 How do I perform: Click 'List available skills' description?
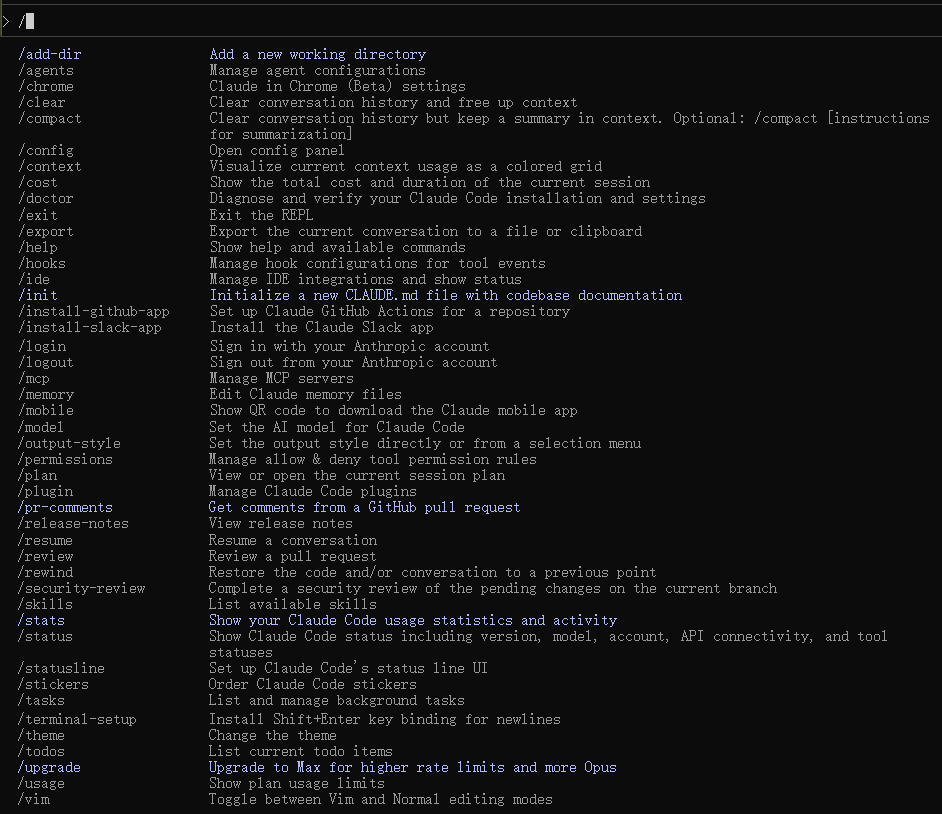click(x=293, y=604)
